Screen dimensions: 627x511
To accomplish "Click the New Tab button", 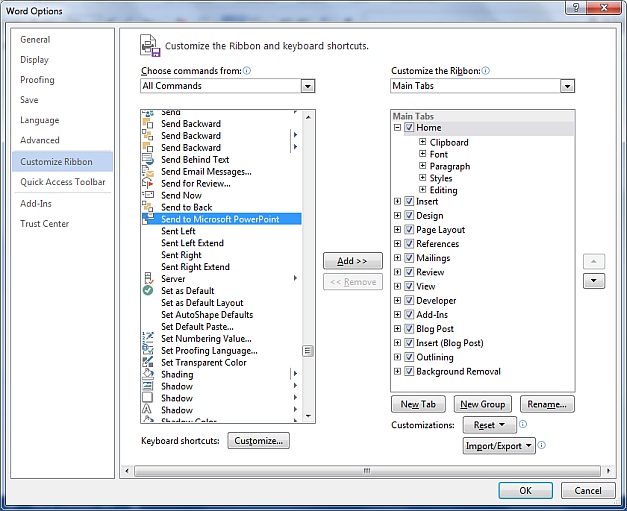I will coord(418,404).
